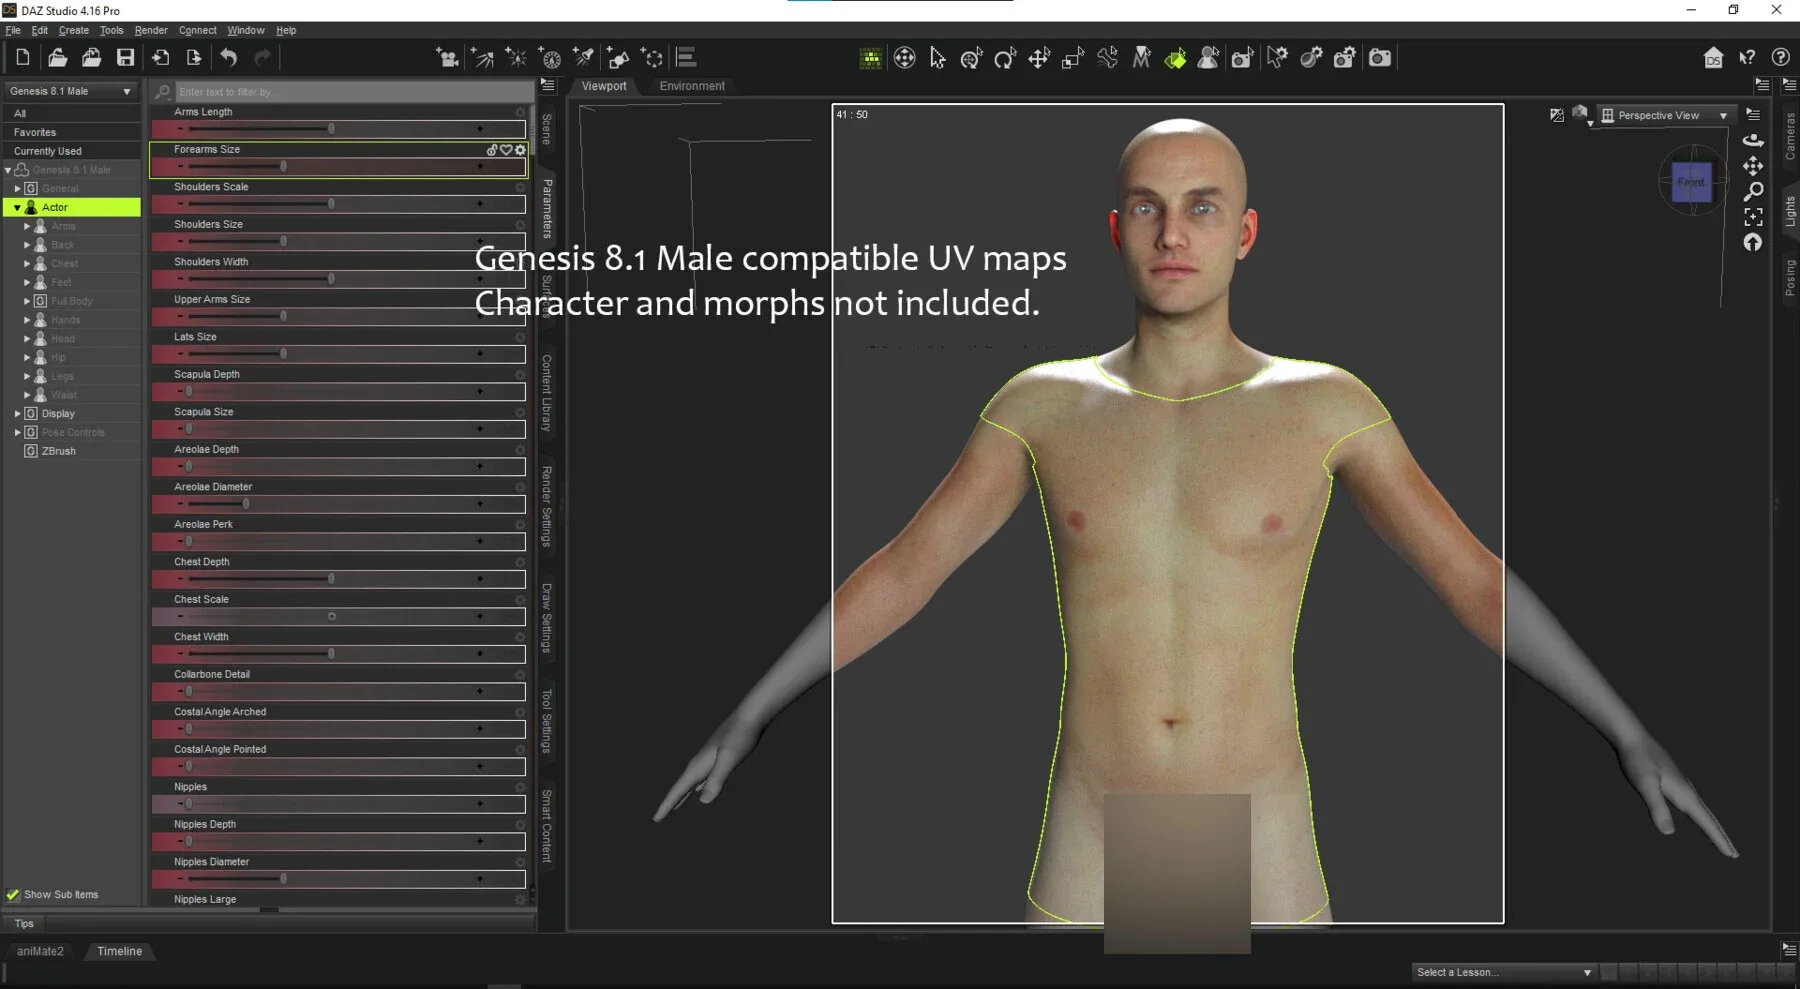Open the Genesis 8.1 Male node dropdown
Image resolution: width=1800 pixels, height=989 pixels.
70,91
